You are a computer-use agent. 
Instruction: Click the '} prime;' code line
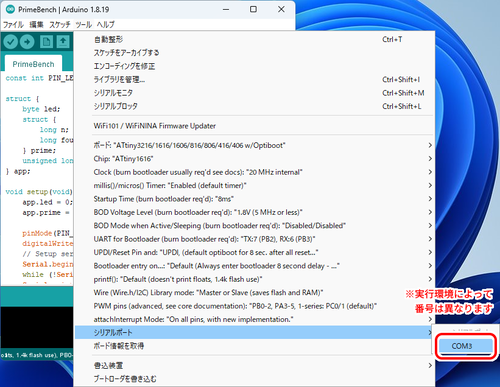click(x=39, y=150)
